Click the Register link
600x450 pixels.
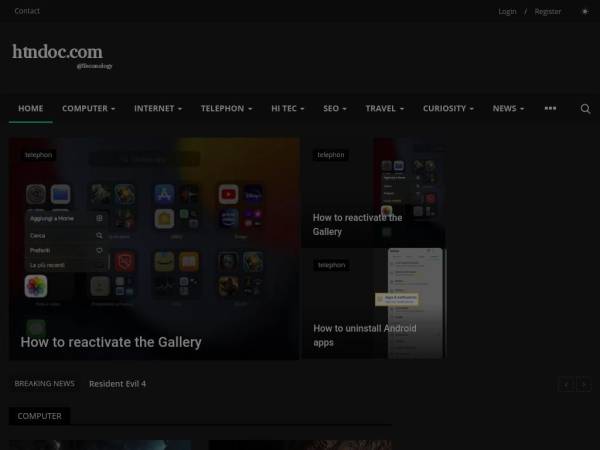[548, 12]
